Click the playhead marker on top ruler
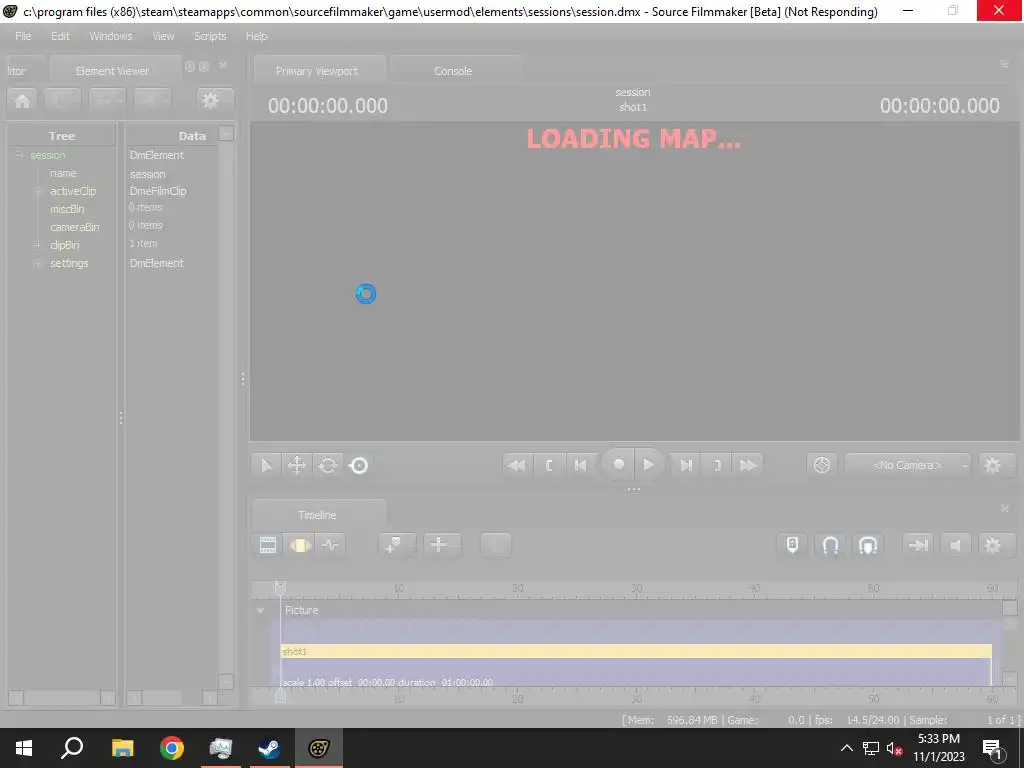Viewport: 1024px width, 768px height. coord(280,588)
